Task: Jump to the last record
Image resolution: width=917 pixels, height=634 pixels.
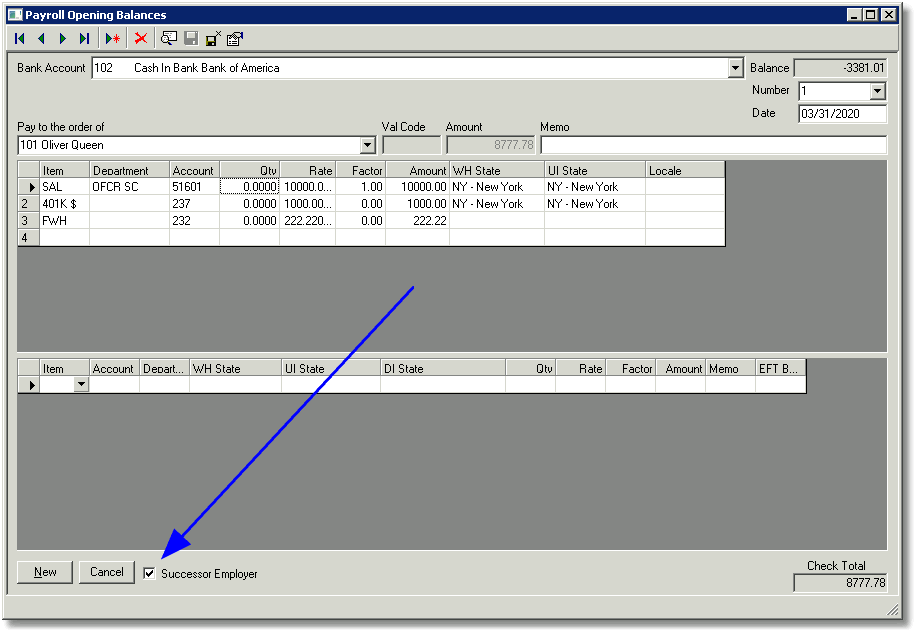Action: pos(84,39)
